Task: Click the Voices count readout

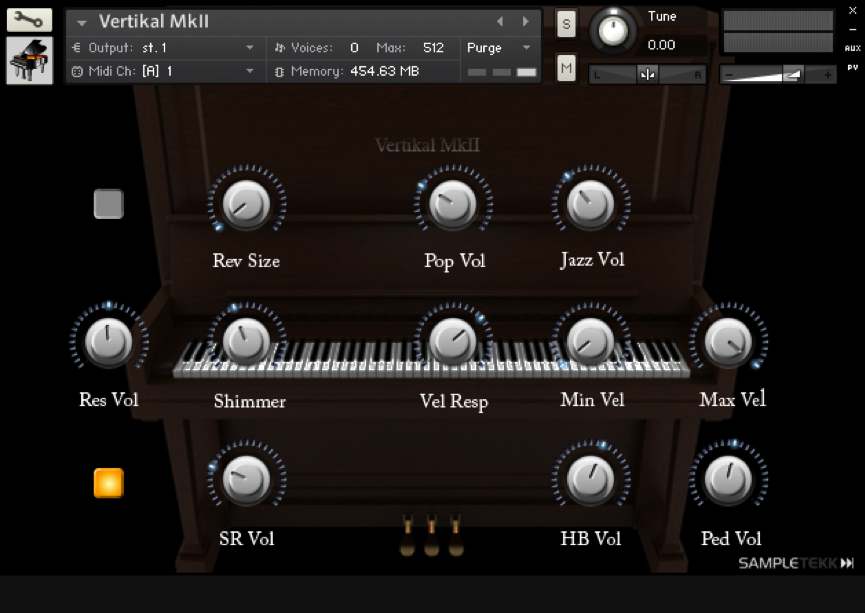Action: click(x=354, y=48)
